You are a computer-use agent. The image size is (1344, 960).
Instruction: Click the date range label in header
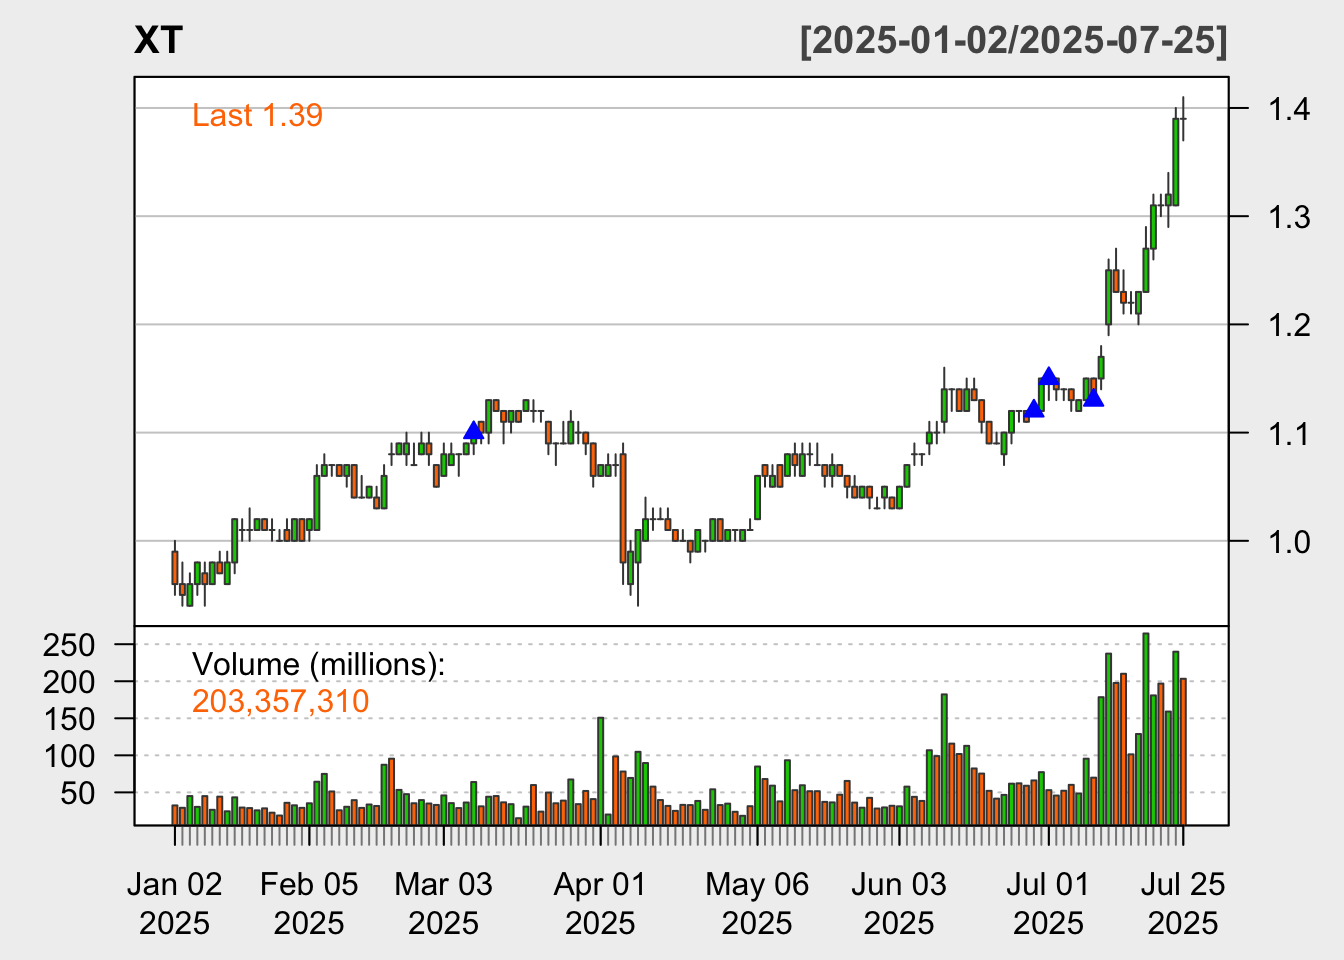click(1013, 41)
